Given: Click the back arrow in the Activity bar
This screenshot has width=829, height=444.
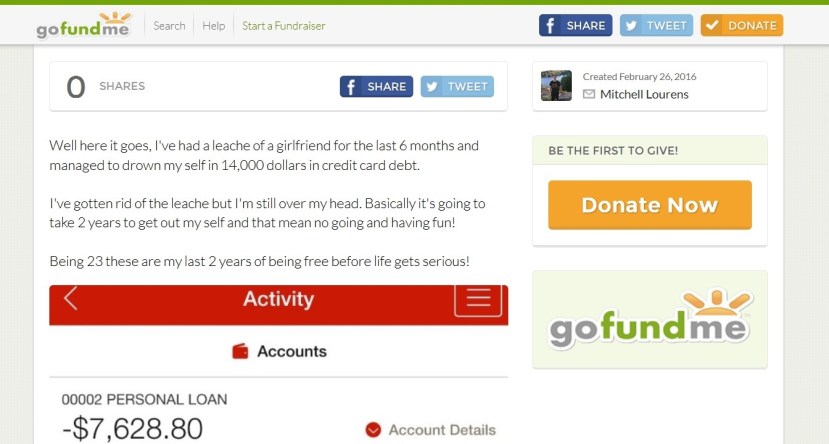Looking at the screenshot, I should point(71,299).
